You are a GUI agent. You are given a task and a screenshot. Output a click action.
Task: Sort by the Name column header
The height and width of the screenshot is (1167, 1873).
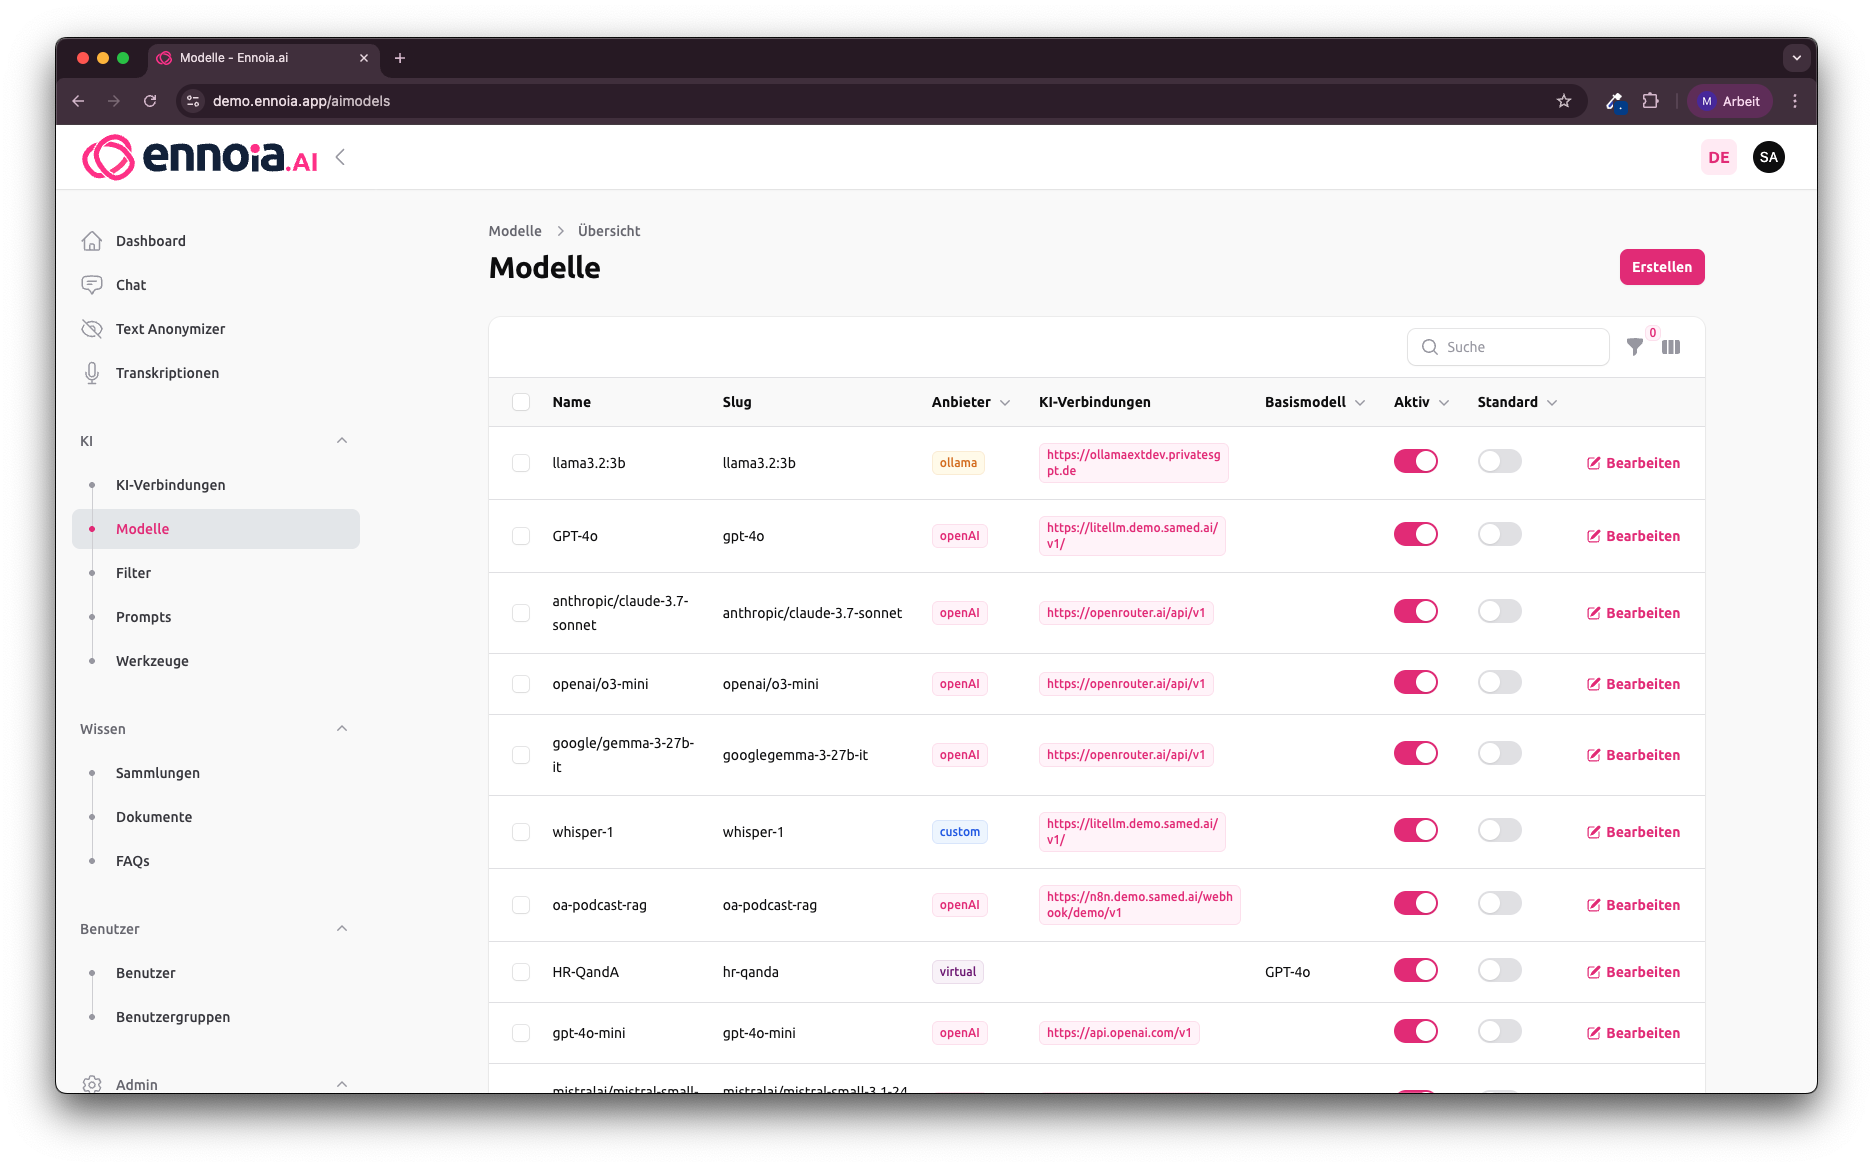[x=572, y=402]
